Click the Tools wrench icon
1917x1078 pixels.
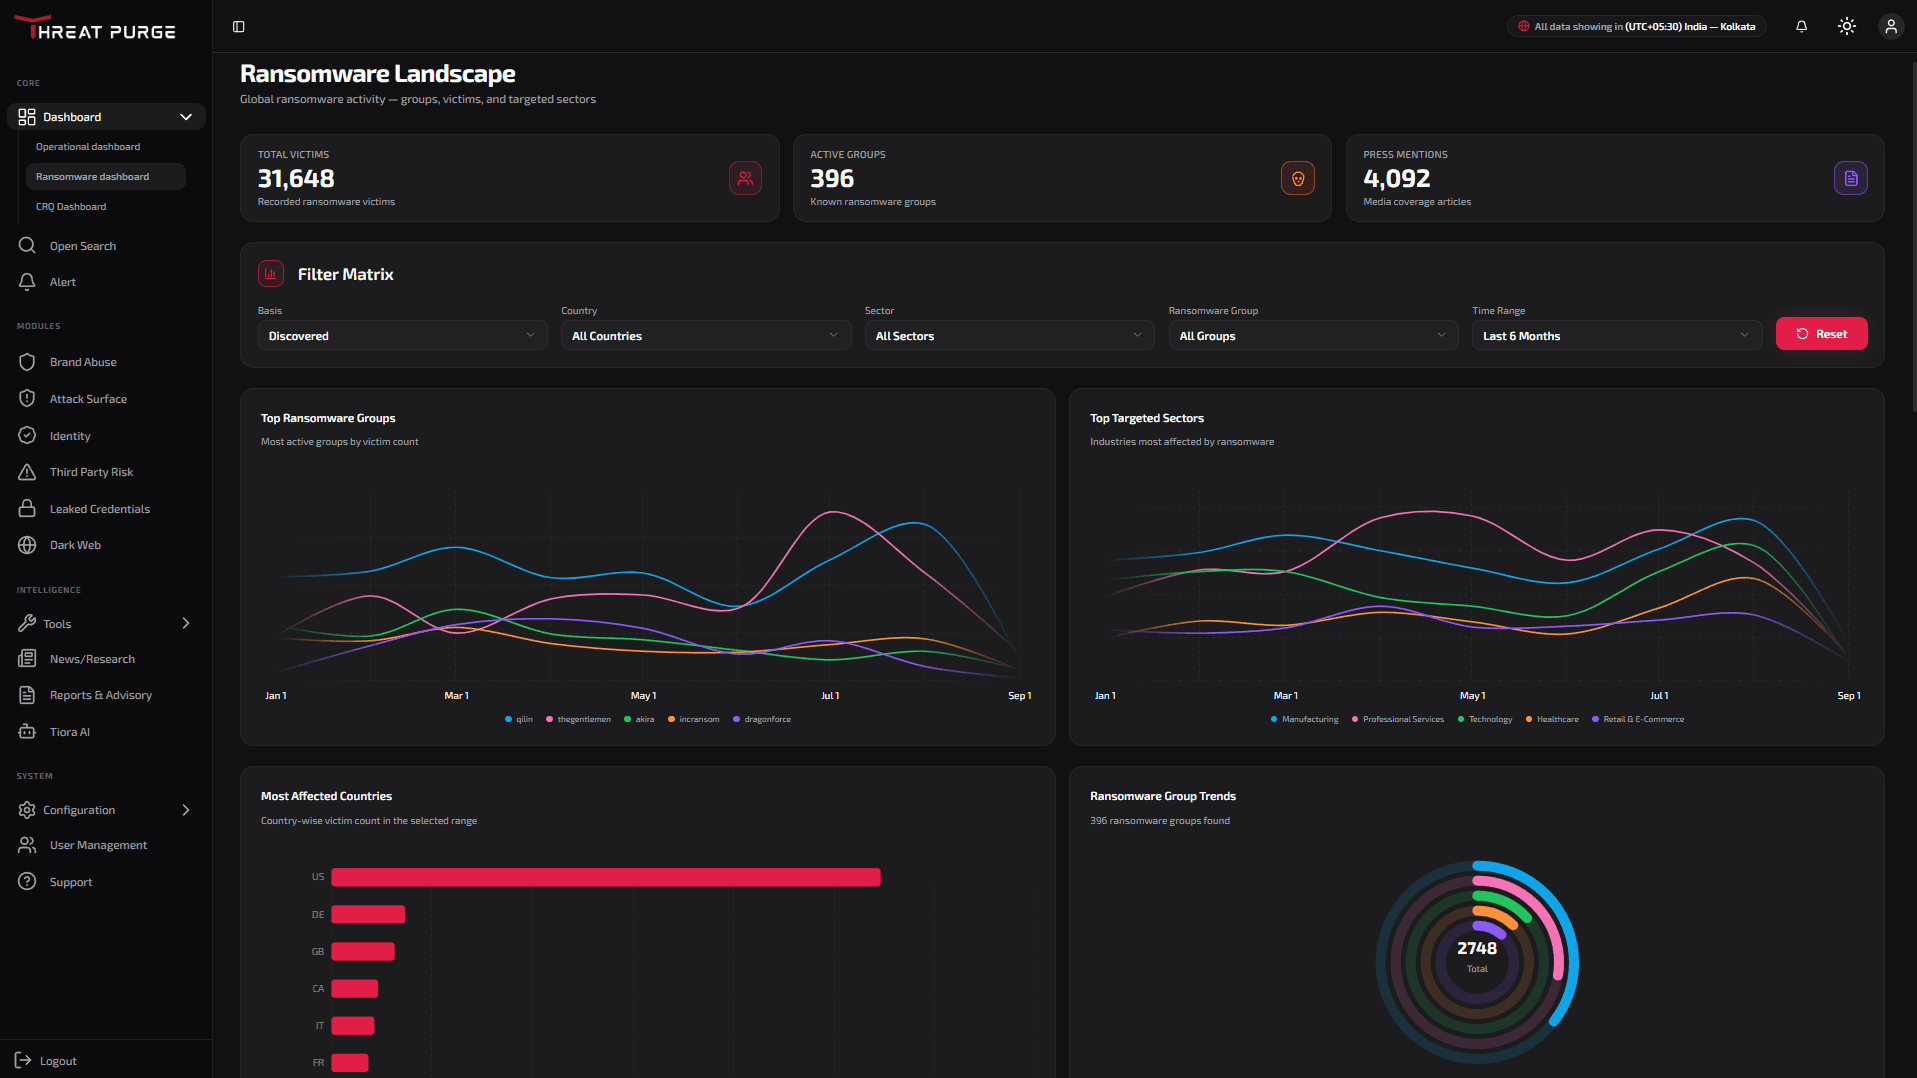27,623
